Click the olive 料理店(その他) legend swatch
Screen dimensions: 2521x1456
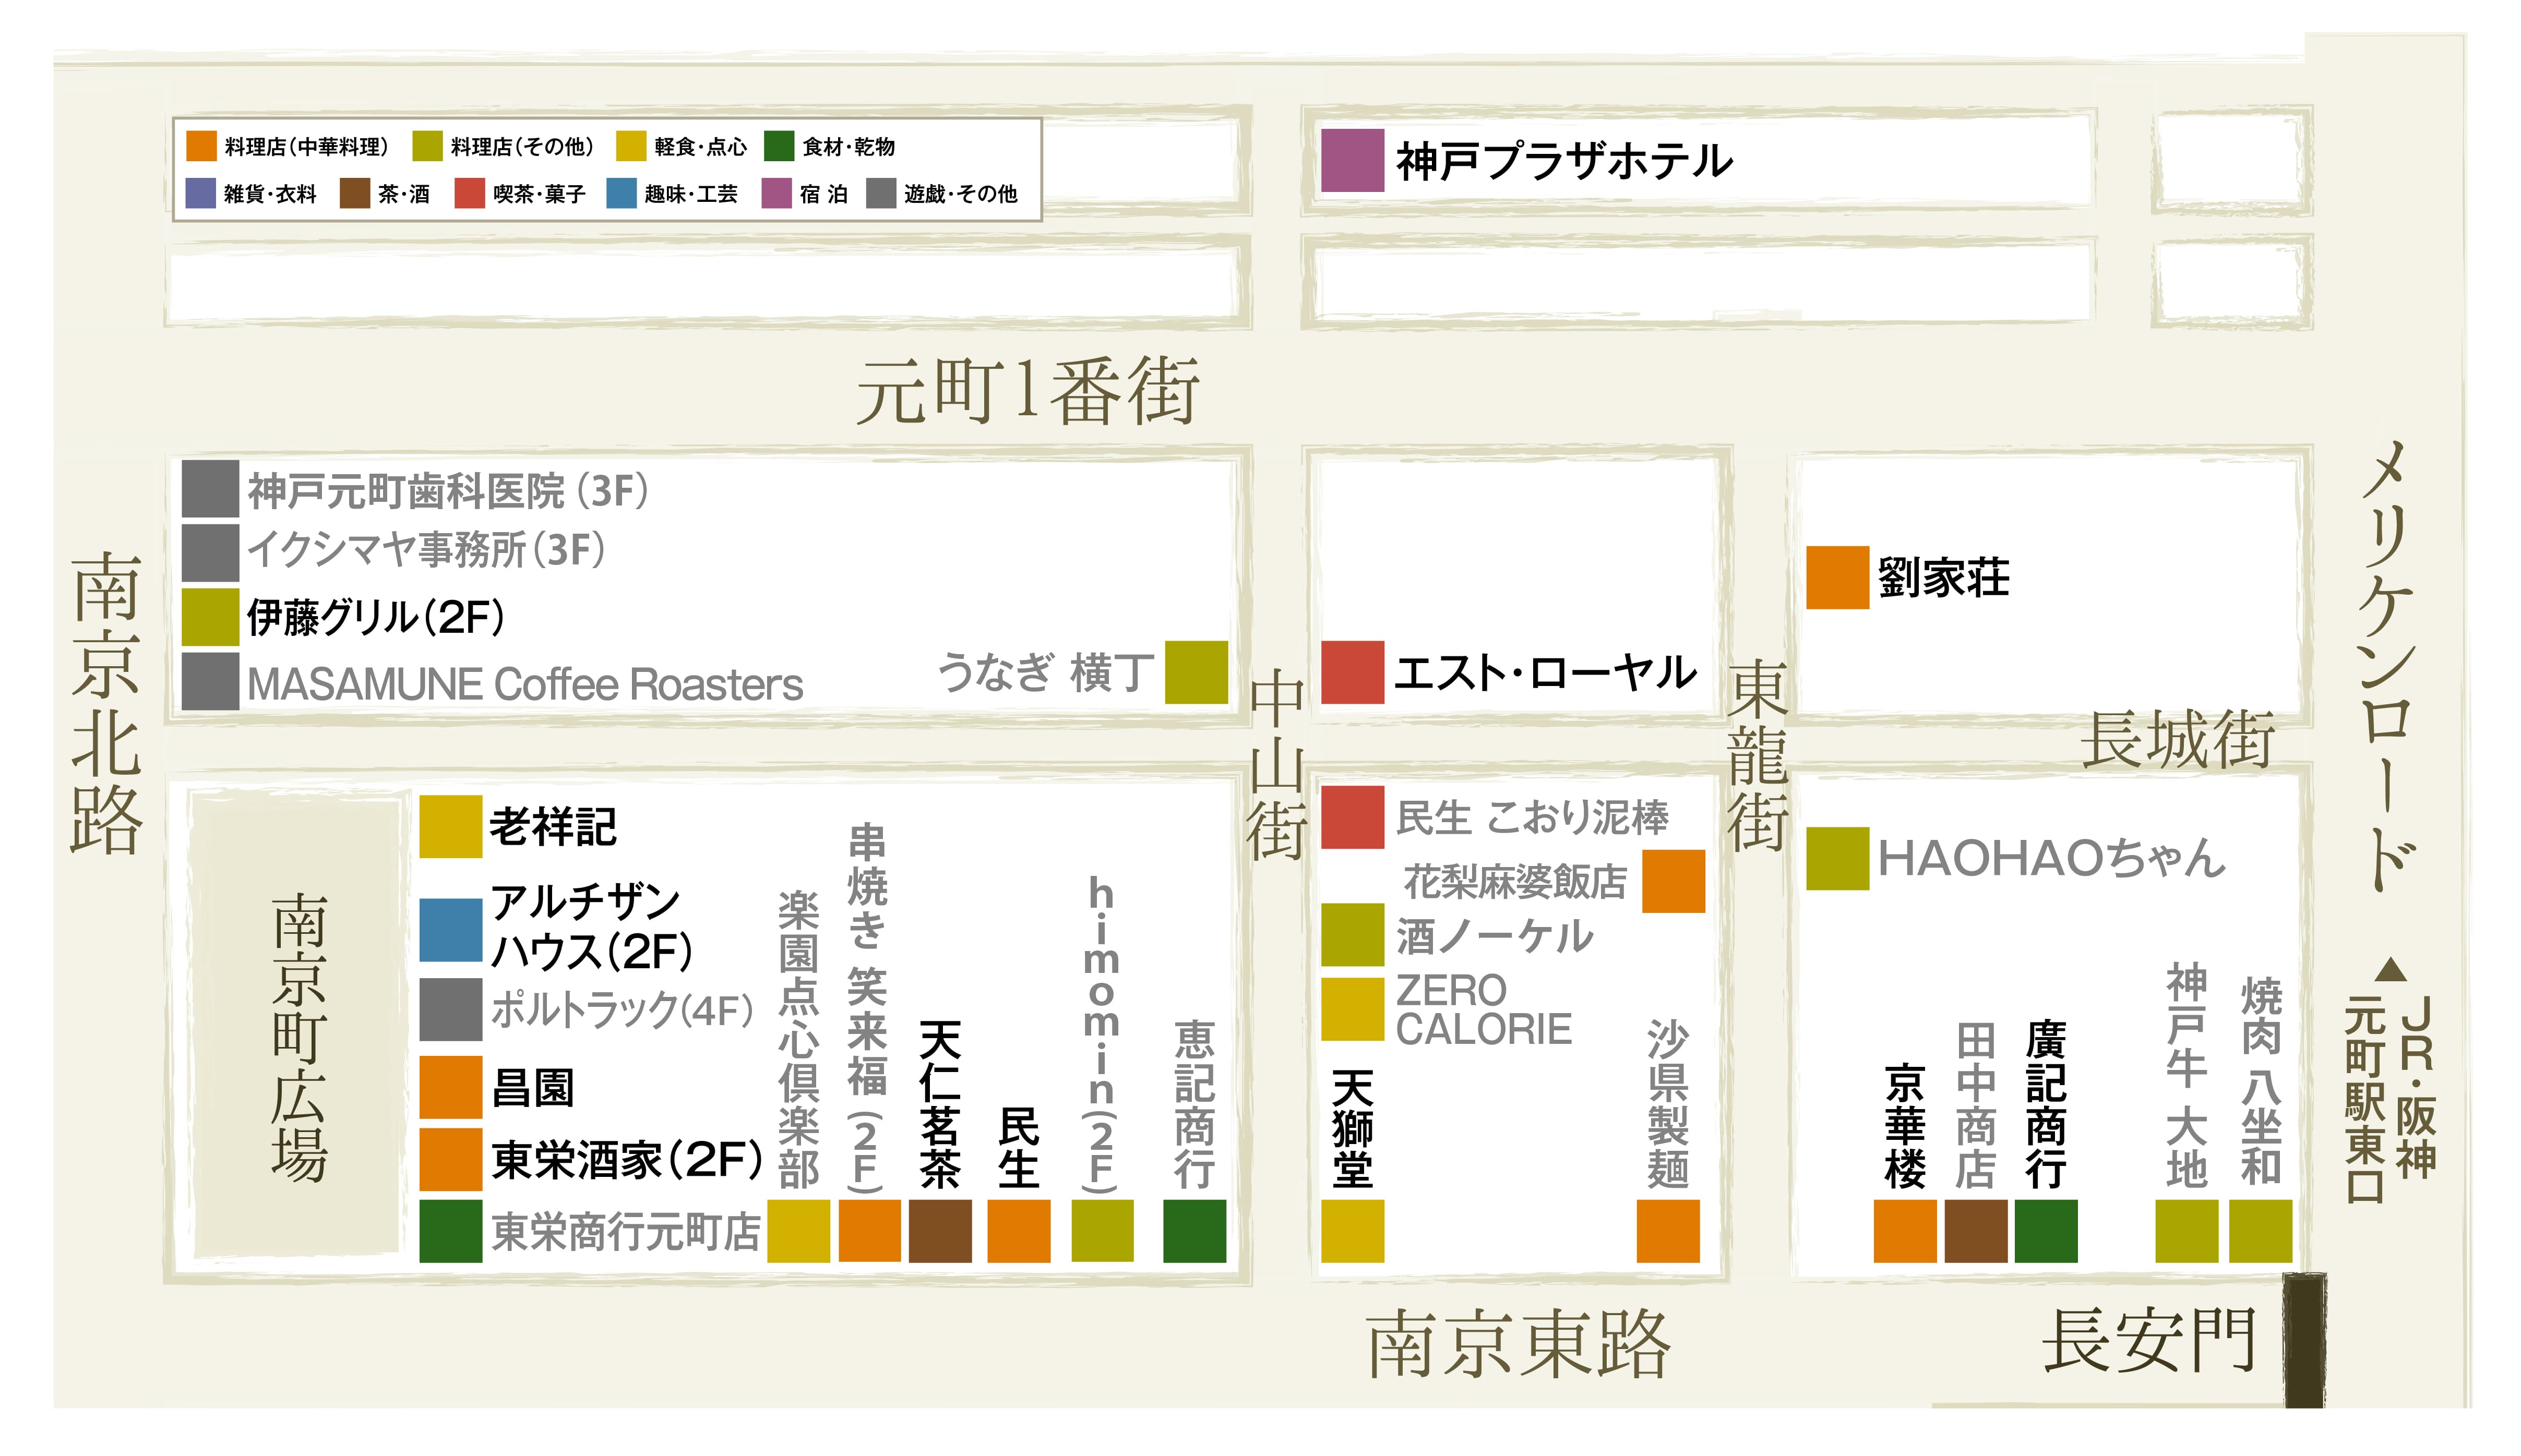click(x=427, y=145)
